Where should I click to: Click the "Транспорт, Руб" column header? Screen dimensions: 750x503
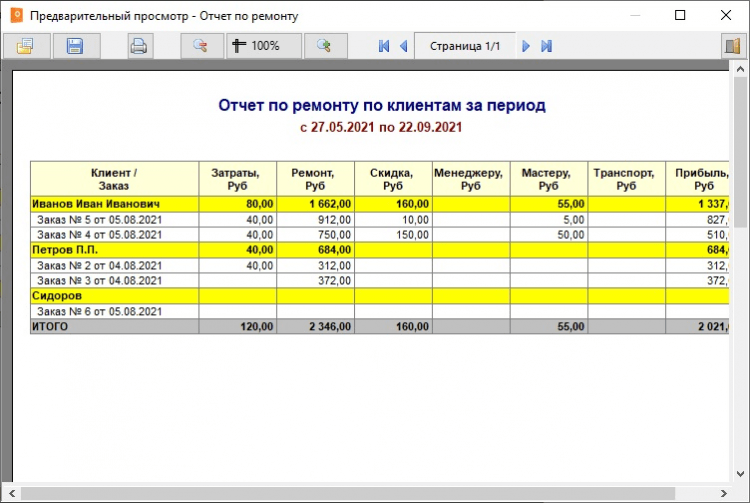point(626,179)
